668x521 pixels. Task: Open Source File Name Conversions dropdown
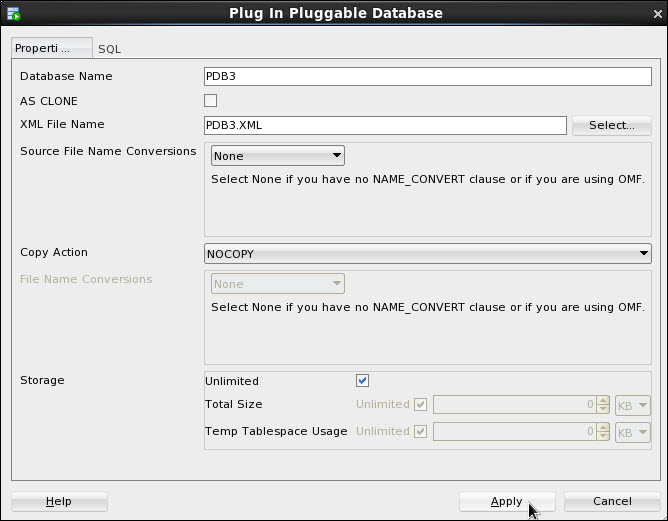tap(278, 156)
